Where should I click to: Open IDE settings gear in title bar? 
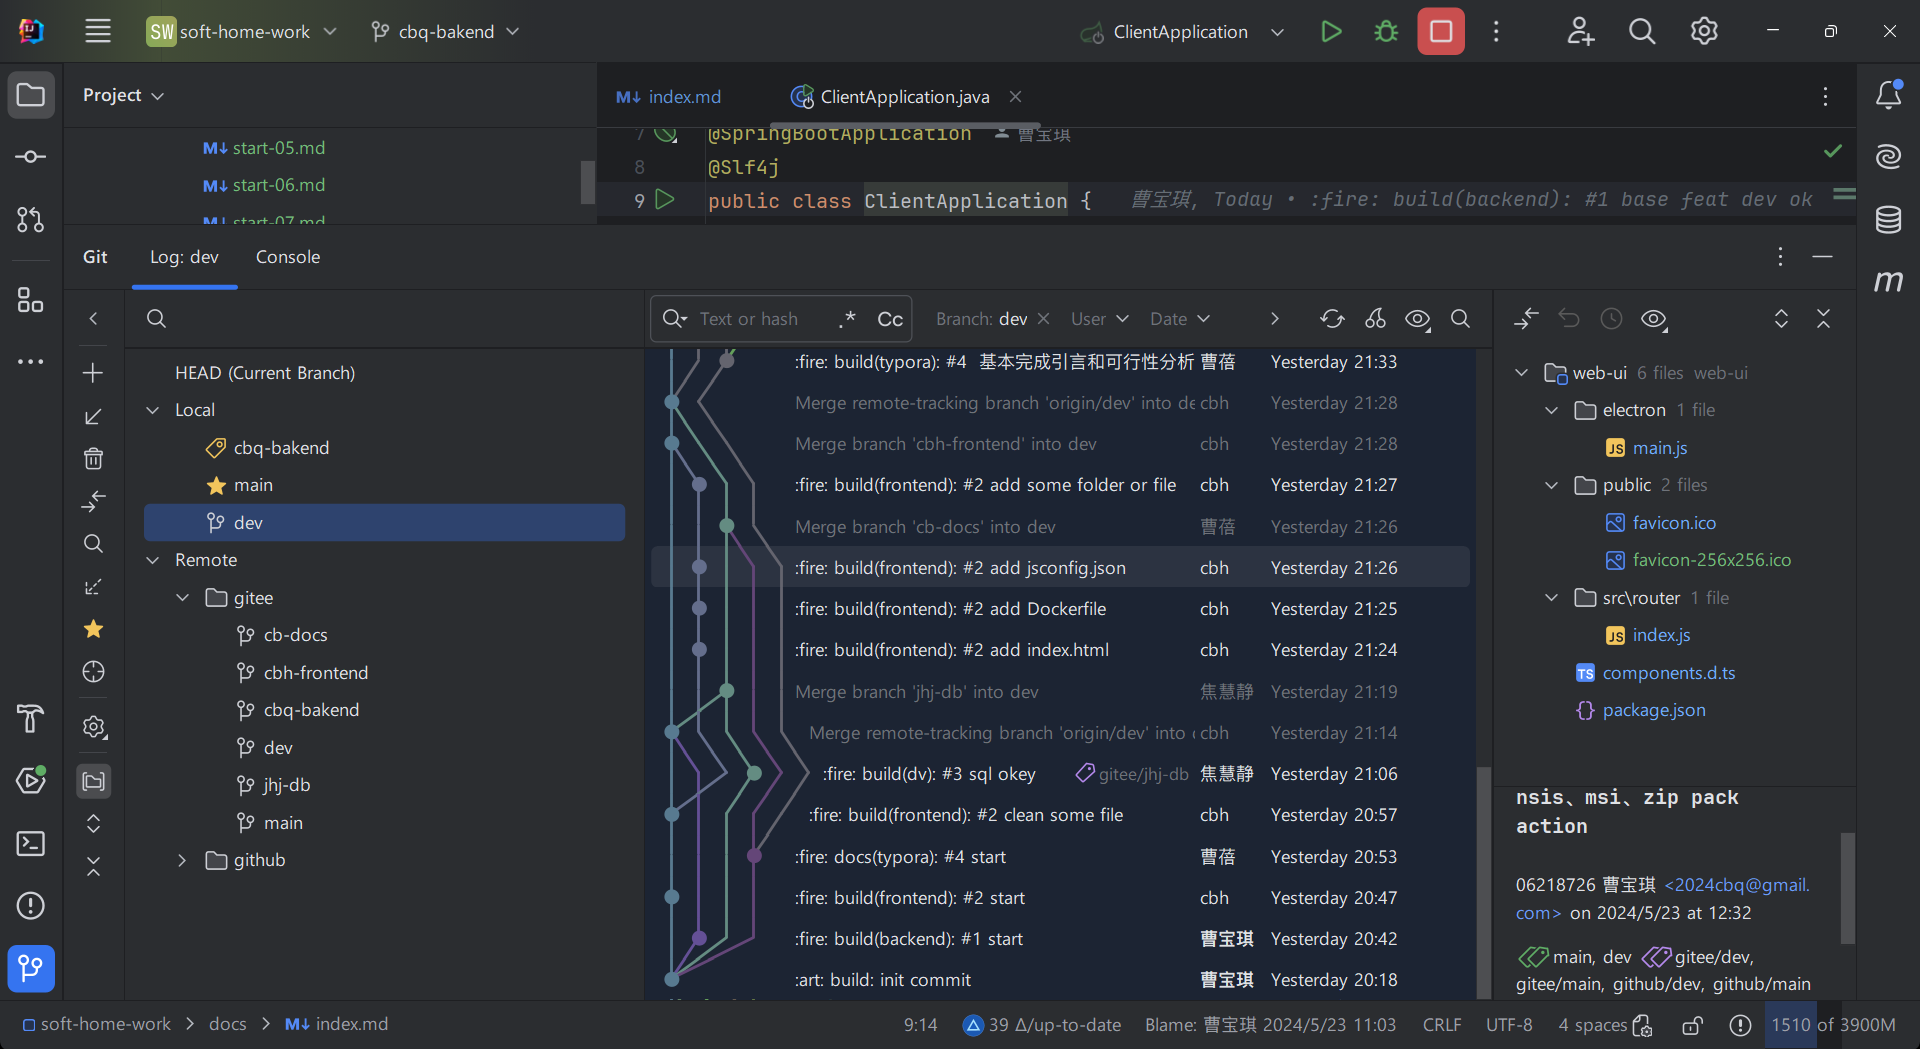[1704, 31]
